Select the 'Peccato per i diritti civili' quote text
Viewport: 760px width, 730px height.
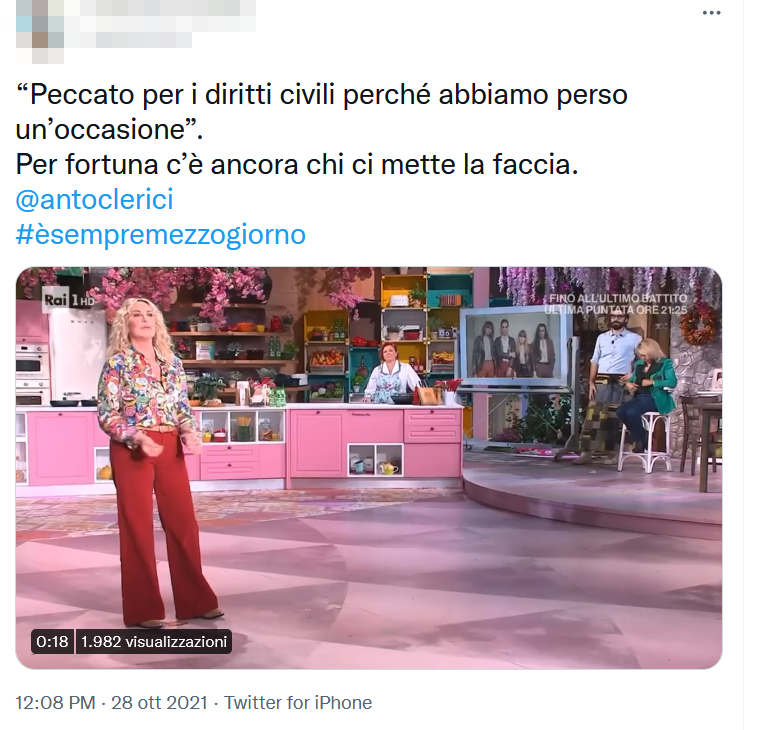coord(322,111)
